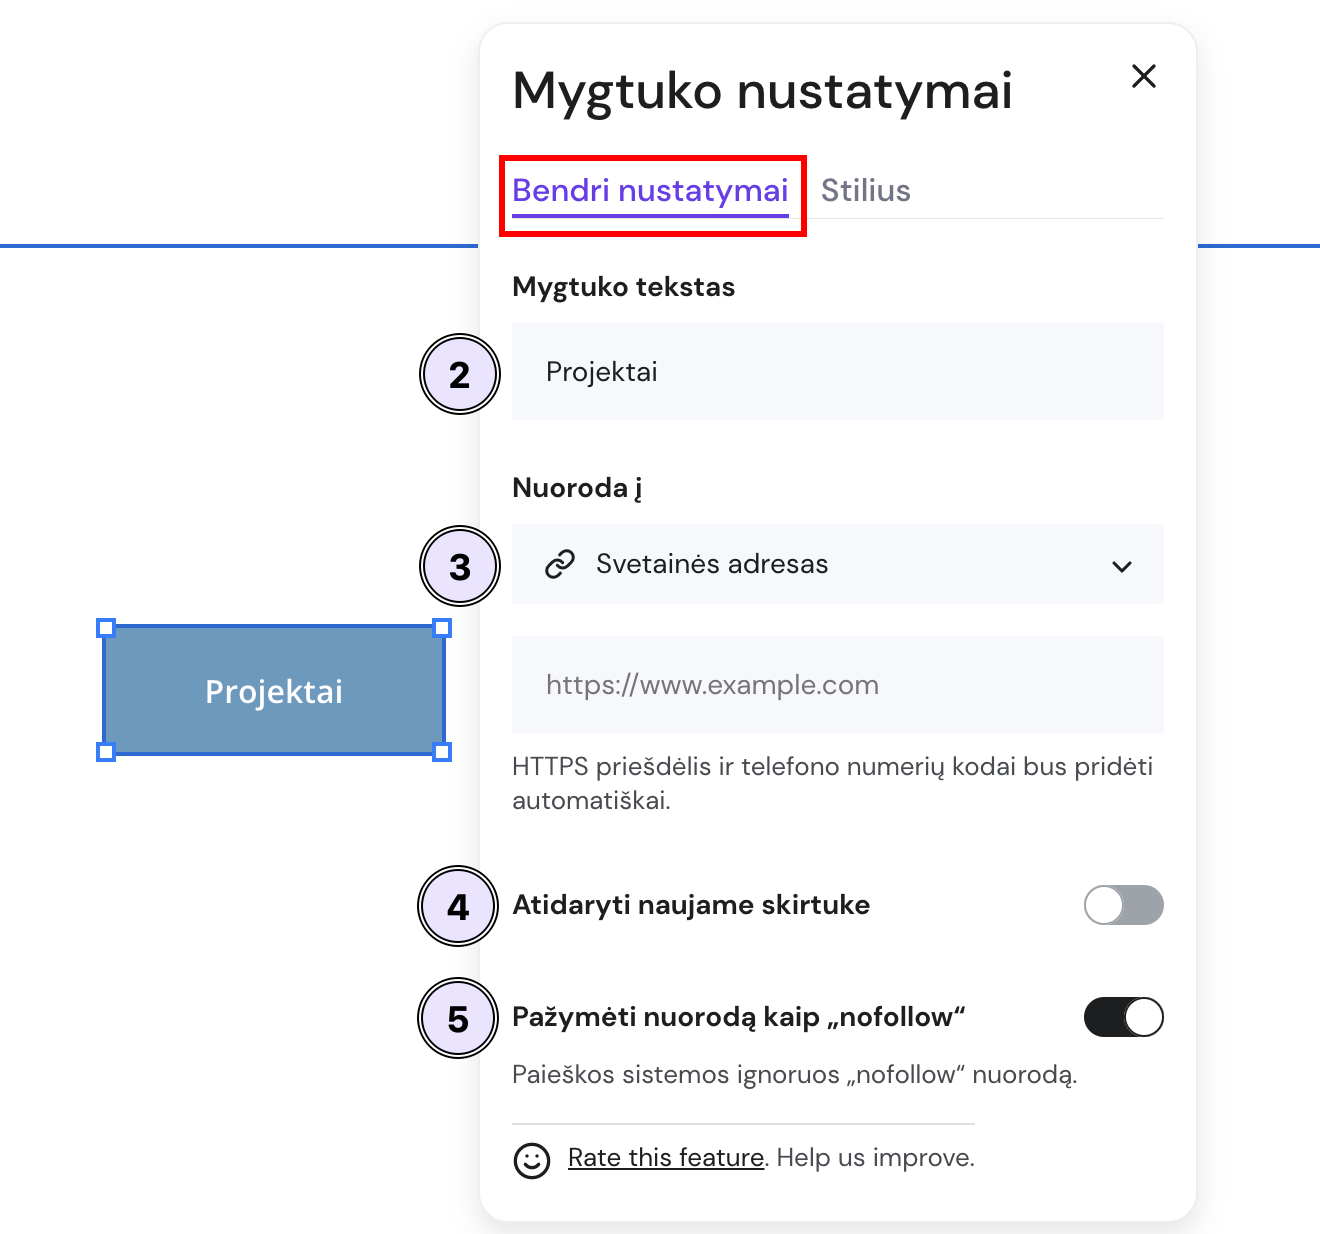The height and width of the screenshot is (1234, 1320).
Task: Click the Mygtuko nustatymai dialog title
Action: coord(763,91)
